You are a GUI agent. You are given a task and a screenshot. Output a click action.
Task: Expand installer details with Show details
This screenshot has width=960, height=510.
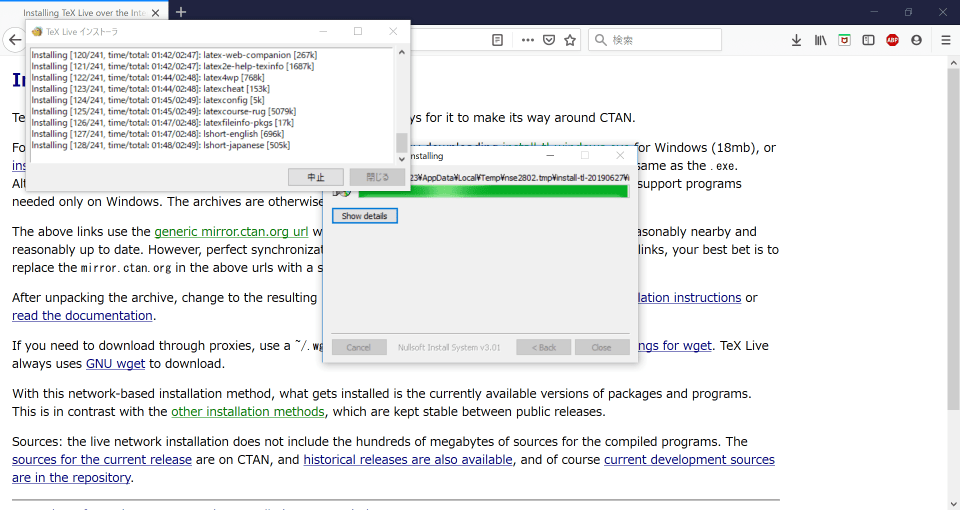click(365, 216)
